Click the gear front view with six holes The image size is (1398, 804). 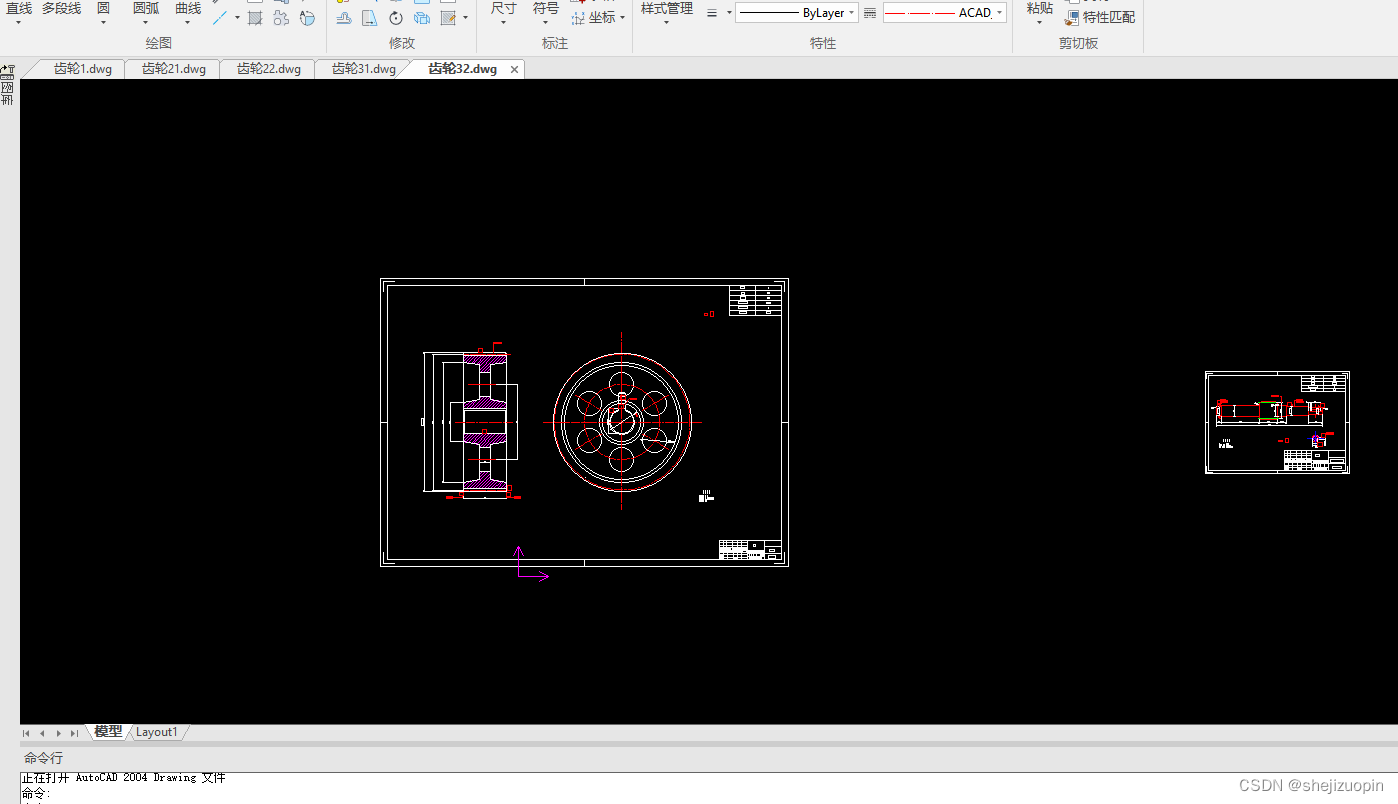point(622,422)
